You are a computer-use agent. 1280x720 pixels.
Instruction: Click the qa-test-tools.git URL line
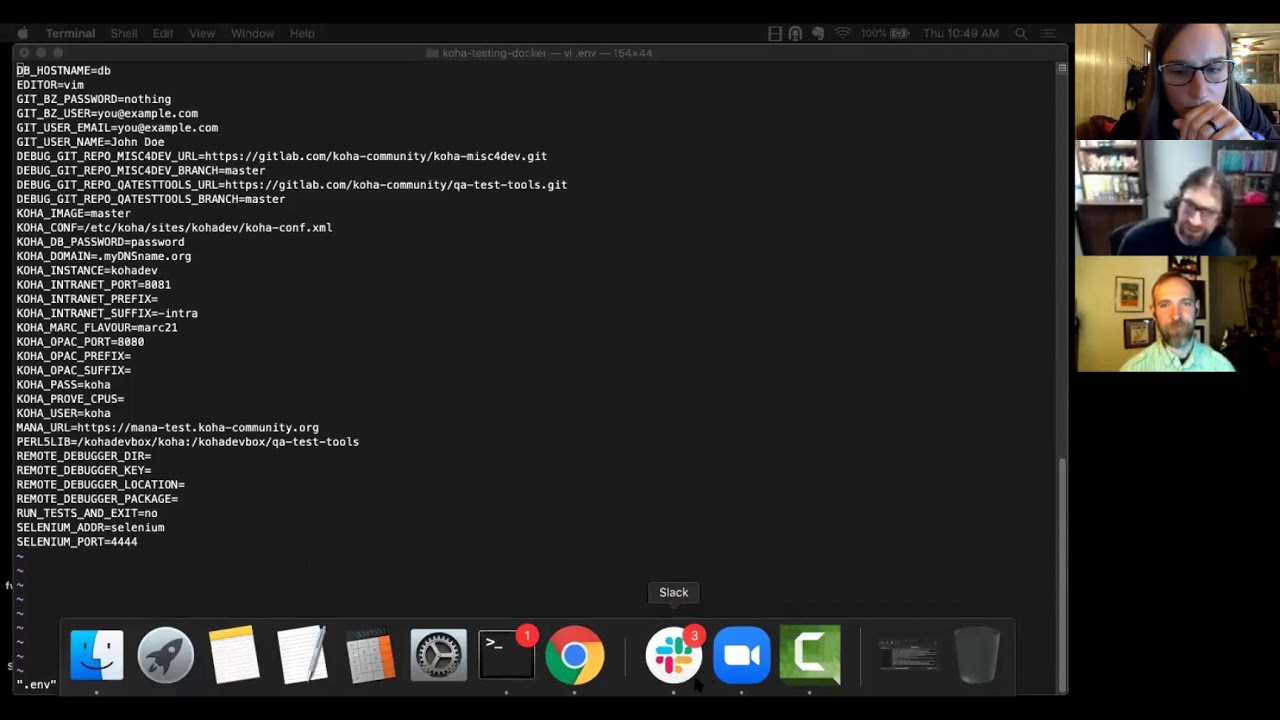(x=291, y=185)
